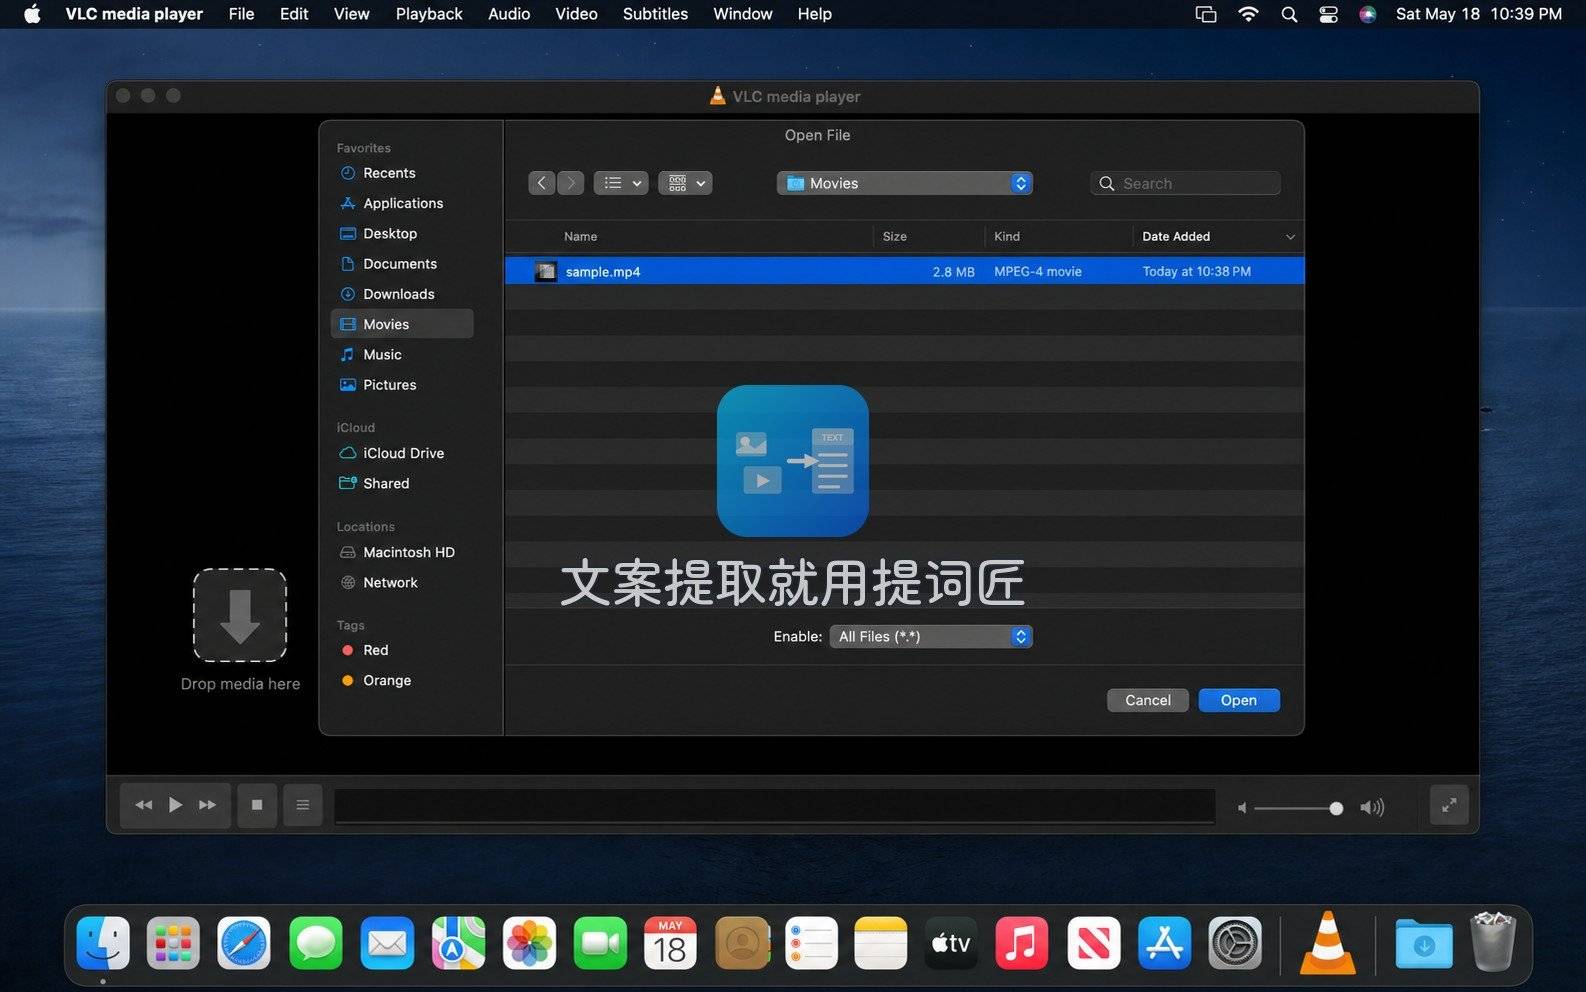The width and height of the screenshot is (1586, 992).
Task: Open the Movies folder location dropdown
Action: click(x=904, y=183)
